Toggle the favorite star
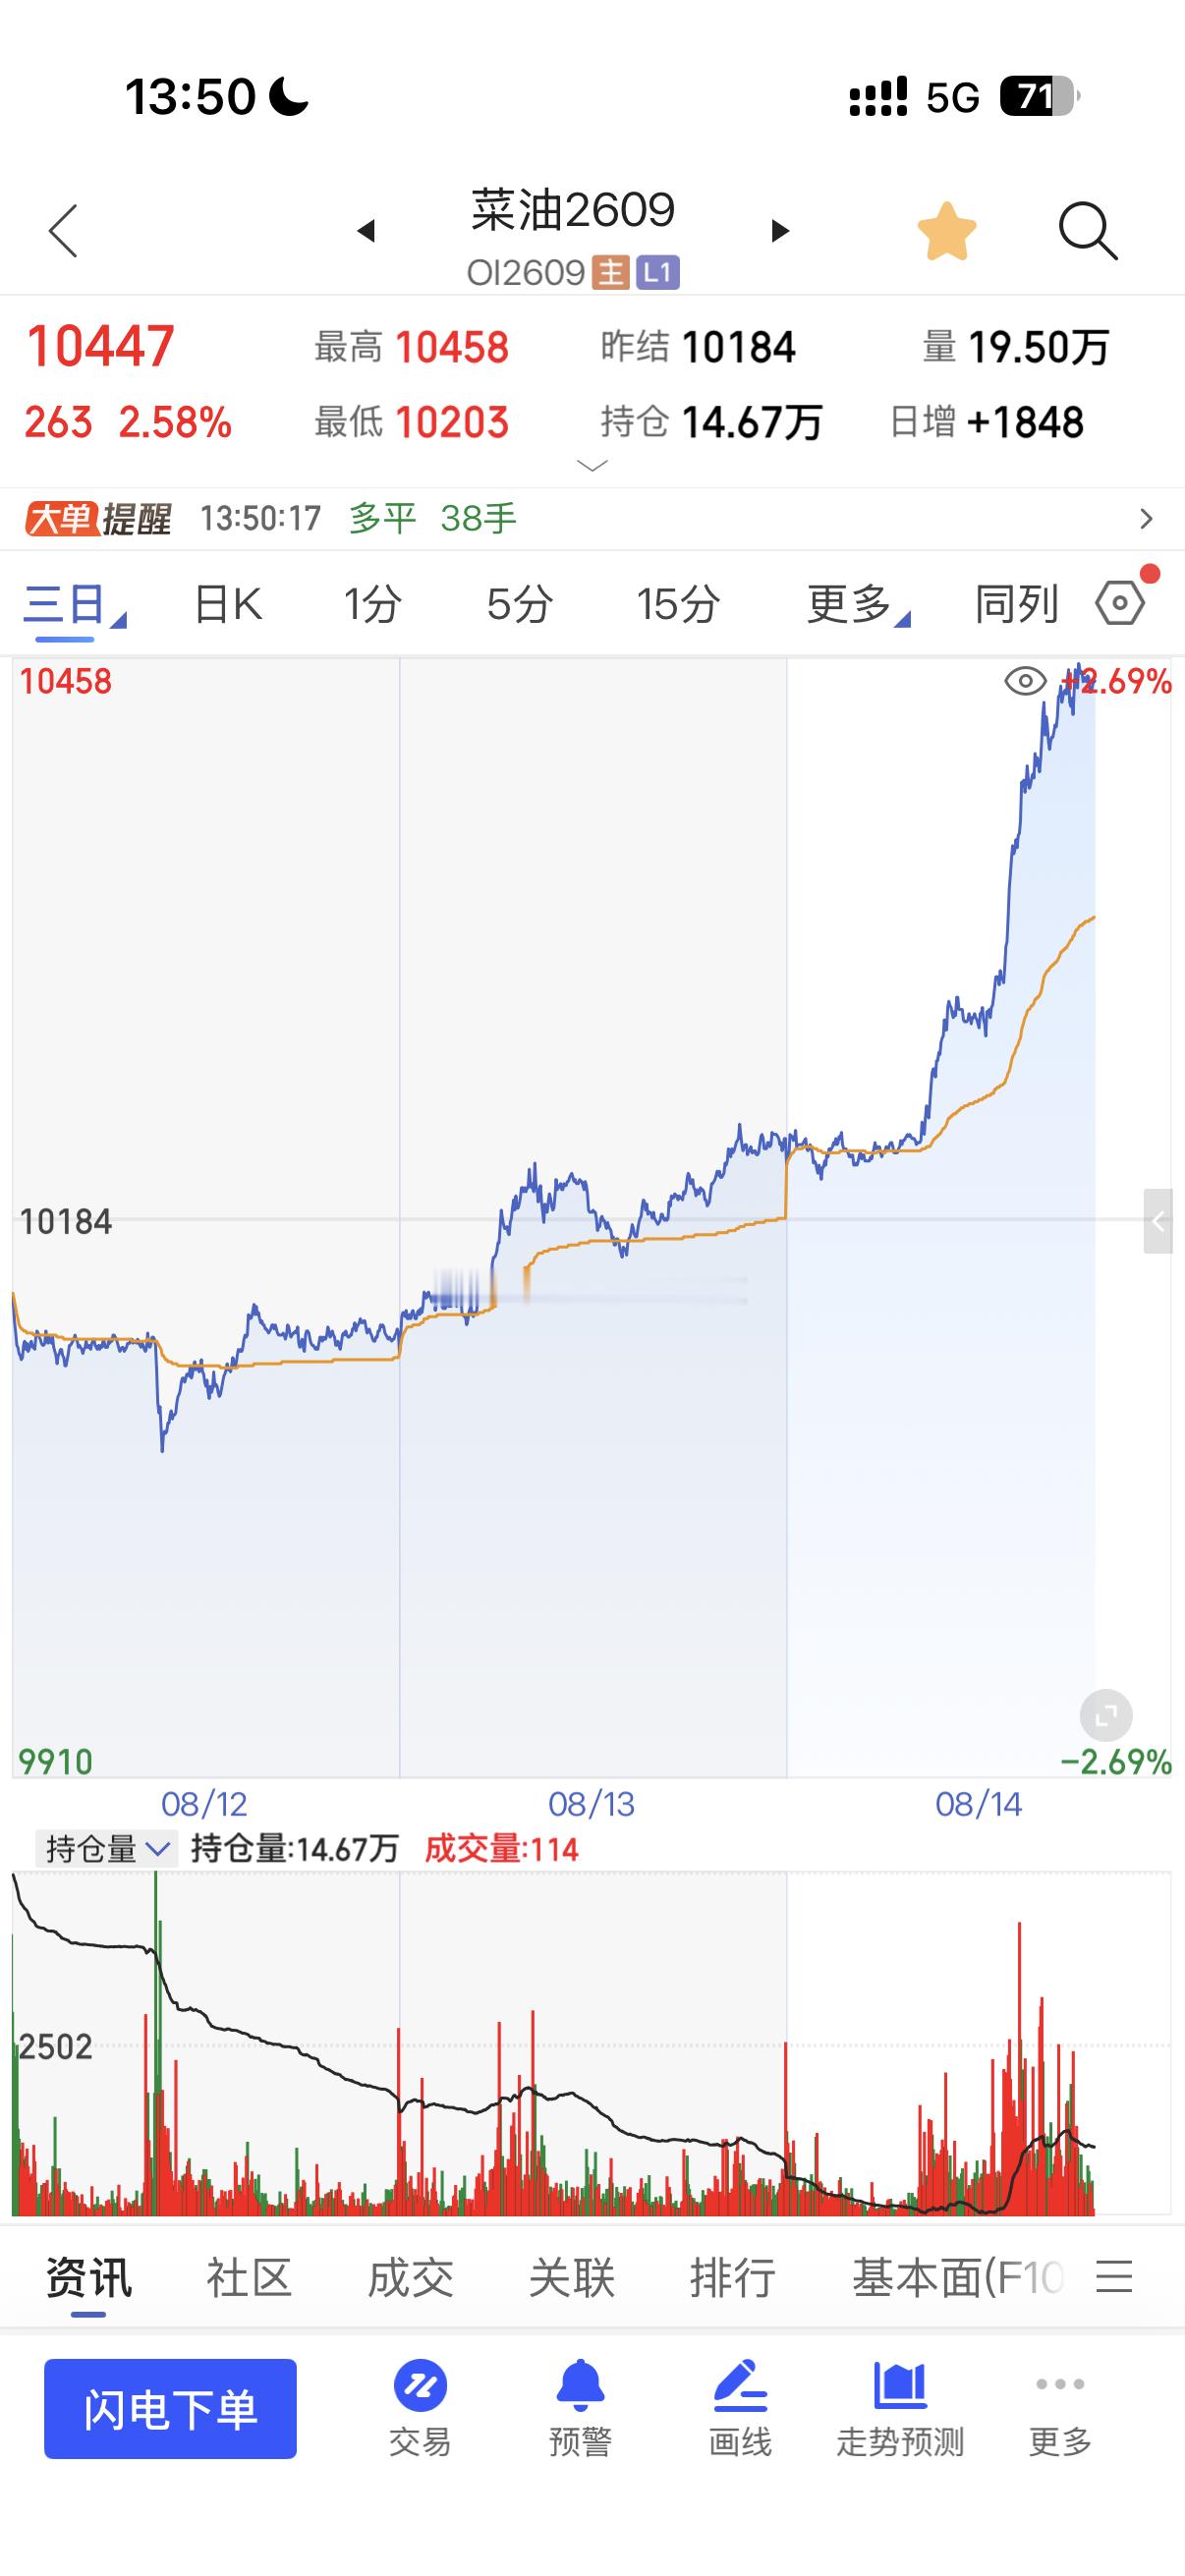 946,231
